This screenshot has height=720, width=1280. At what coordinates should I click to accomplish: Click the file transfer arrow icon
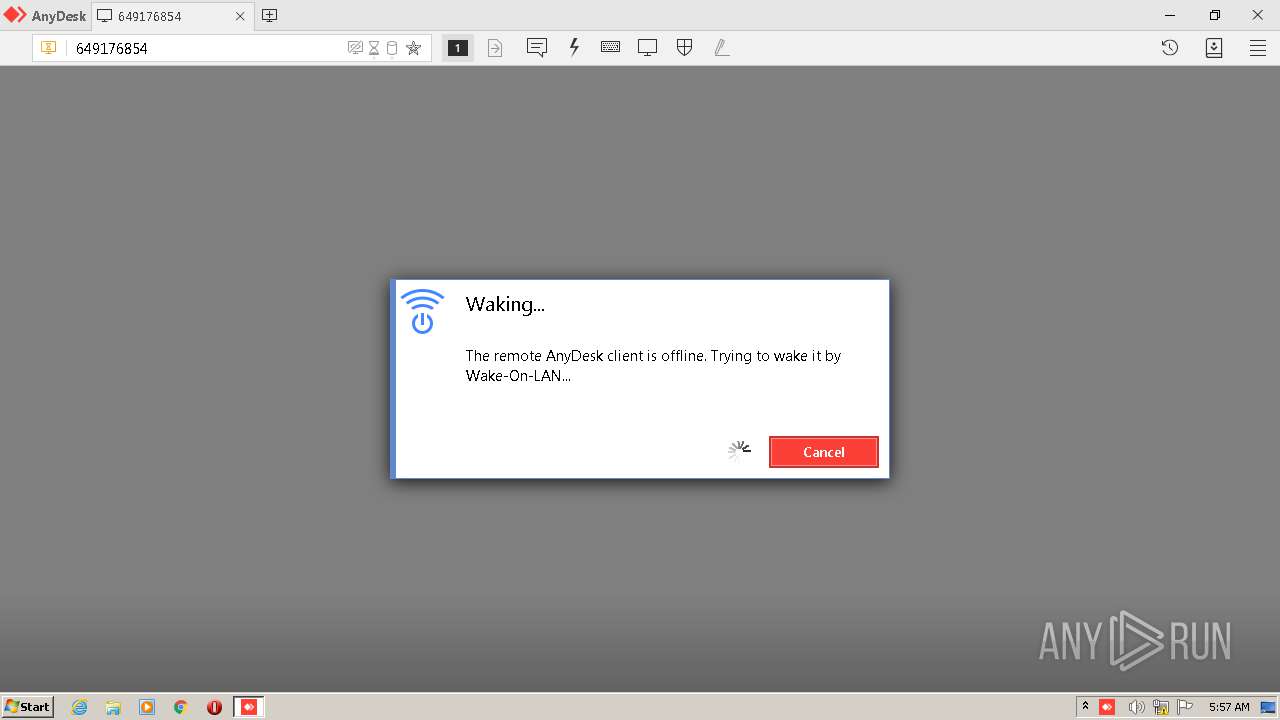point(495,48)
